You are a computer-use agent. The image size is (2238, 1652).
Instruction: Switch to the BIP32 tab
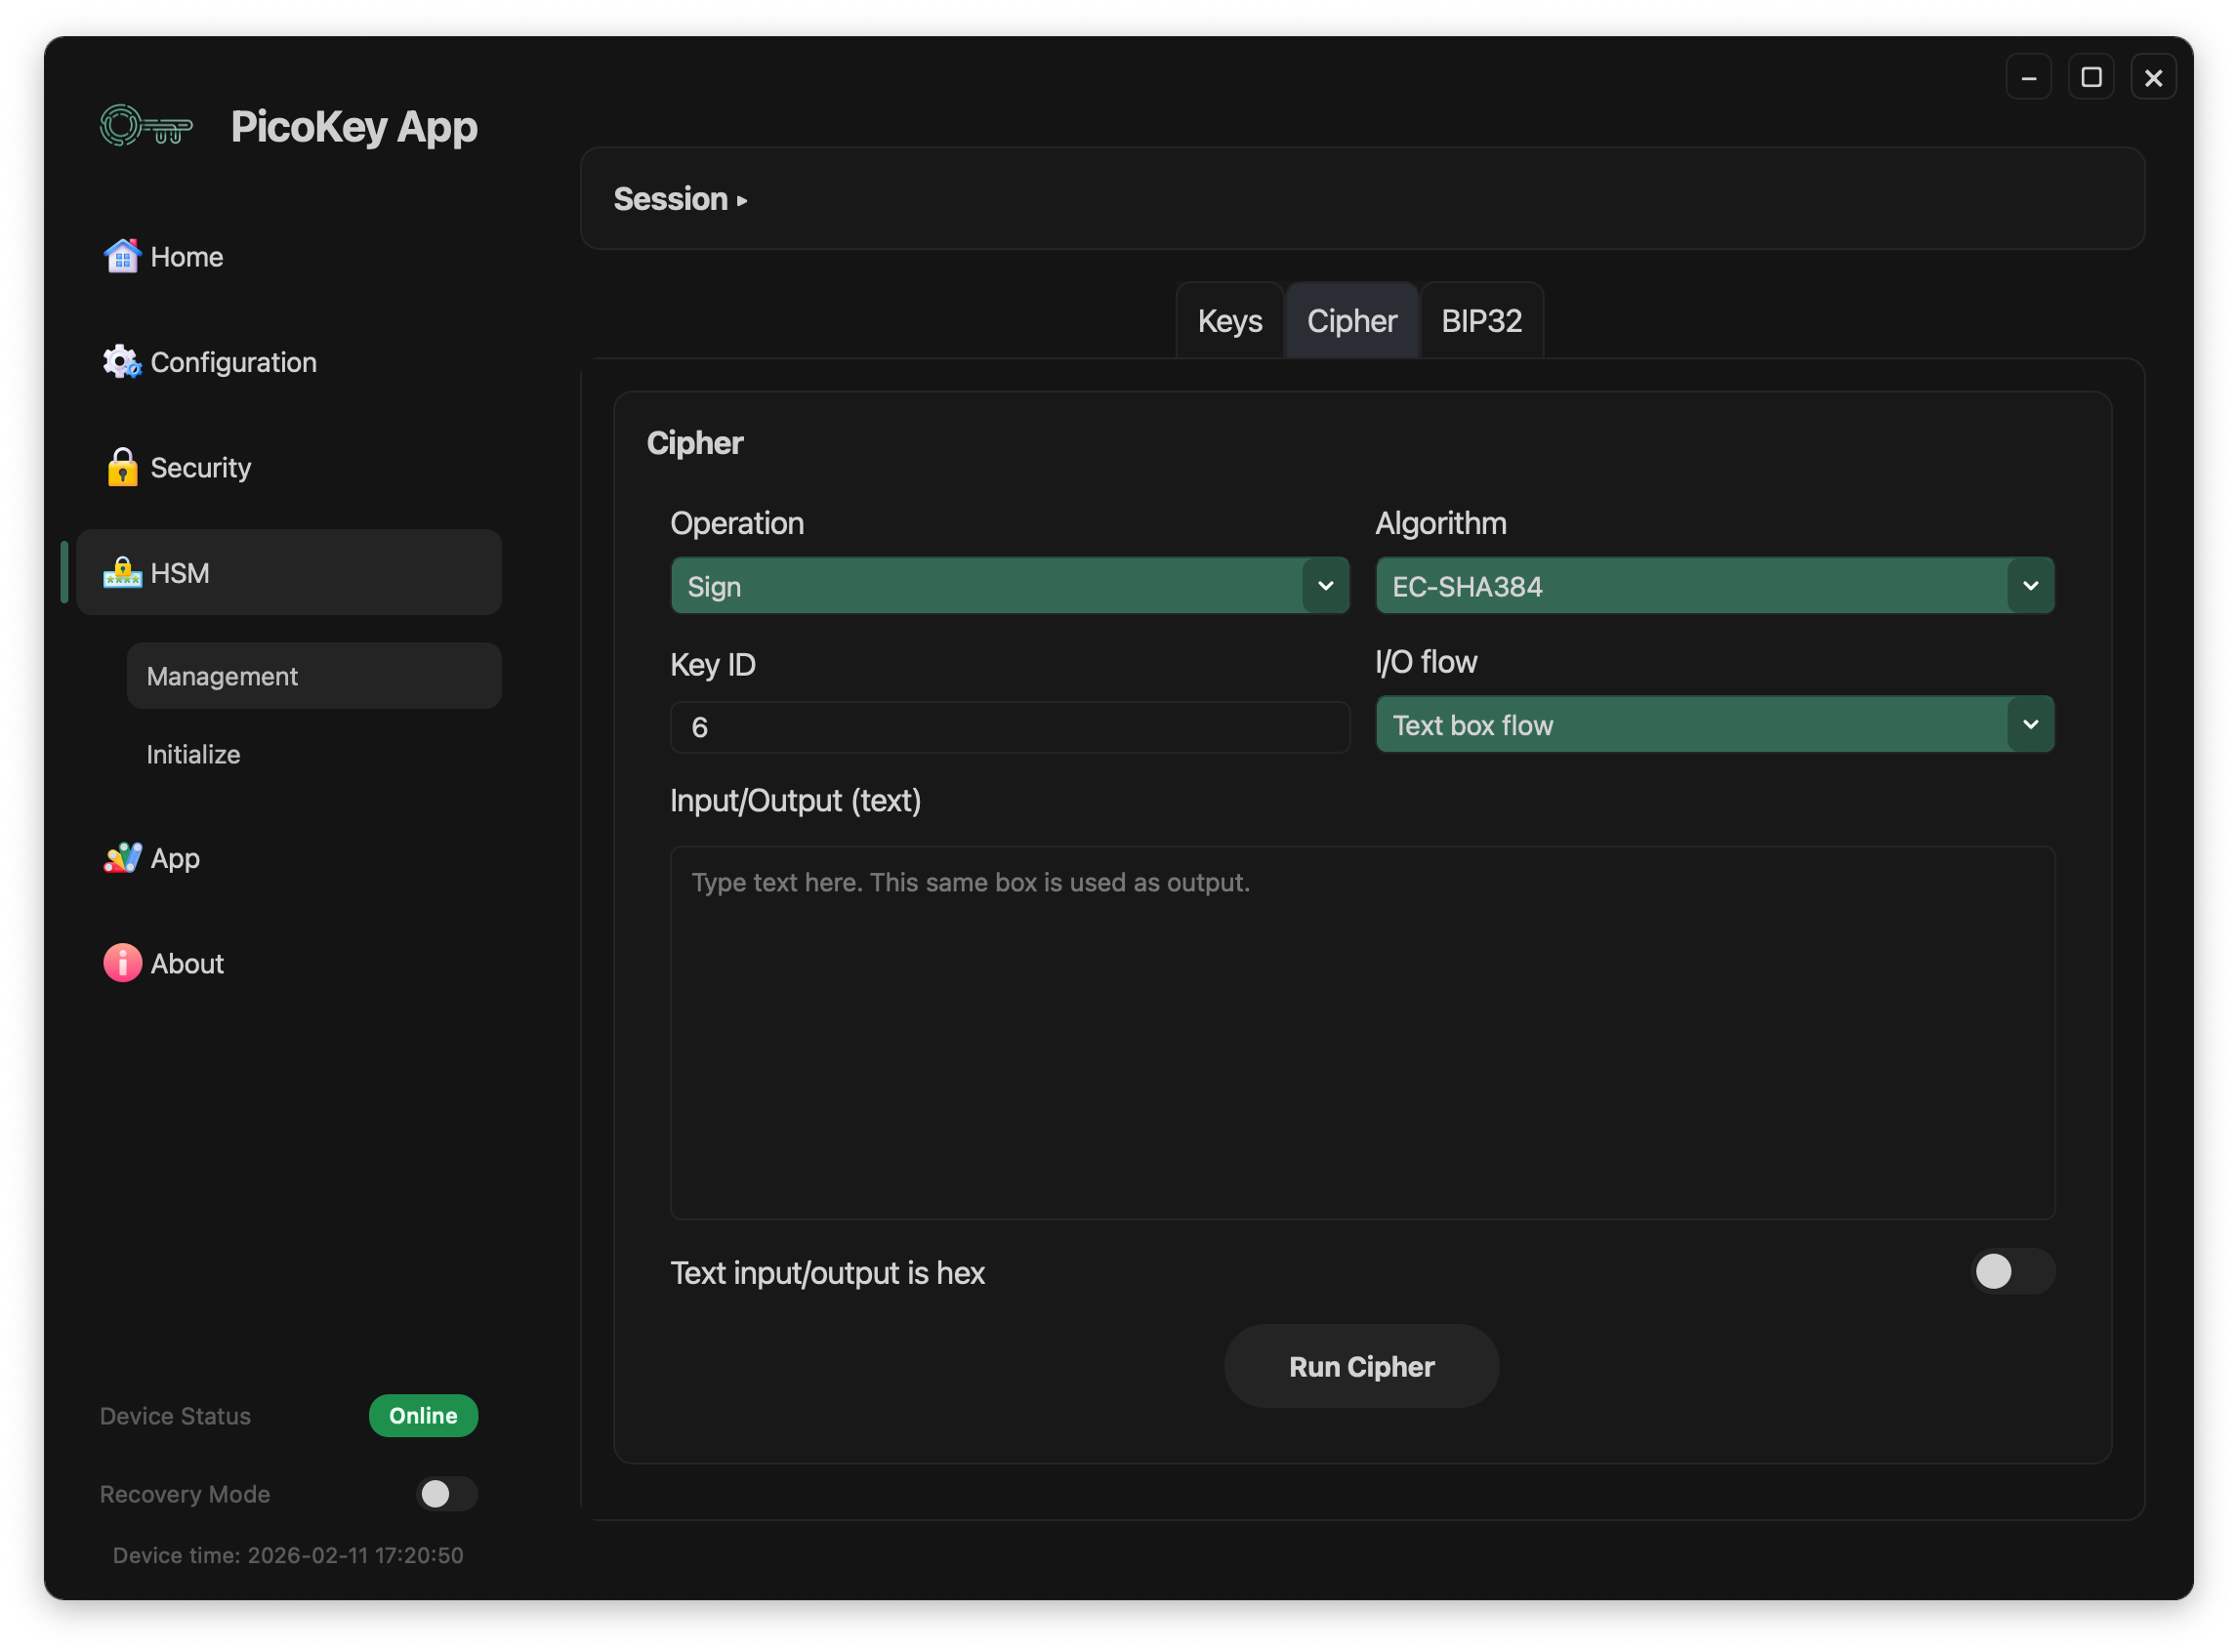pos(1481,321)
